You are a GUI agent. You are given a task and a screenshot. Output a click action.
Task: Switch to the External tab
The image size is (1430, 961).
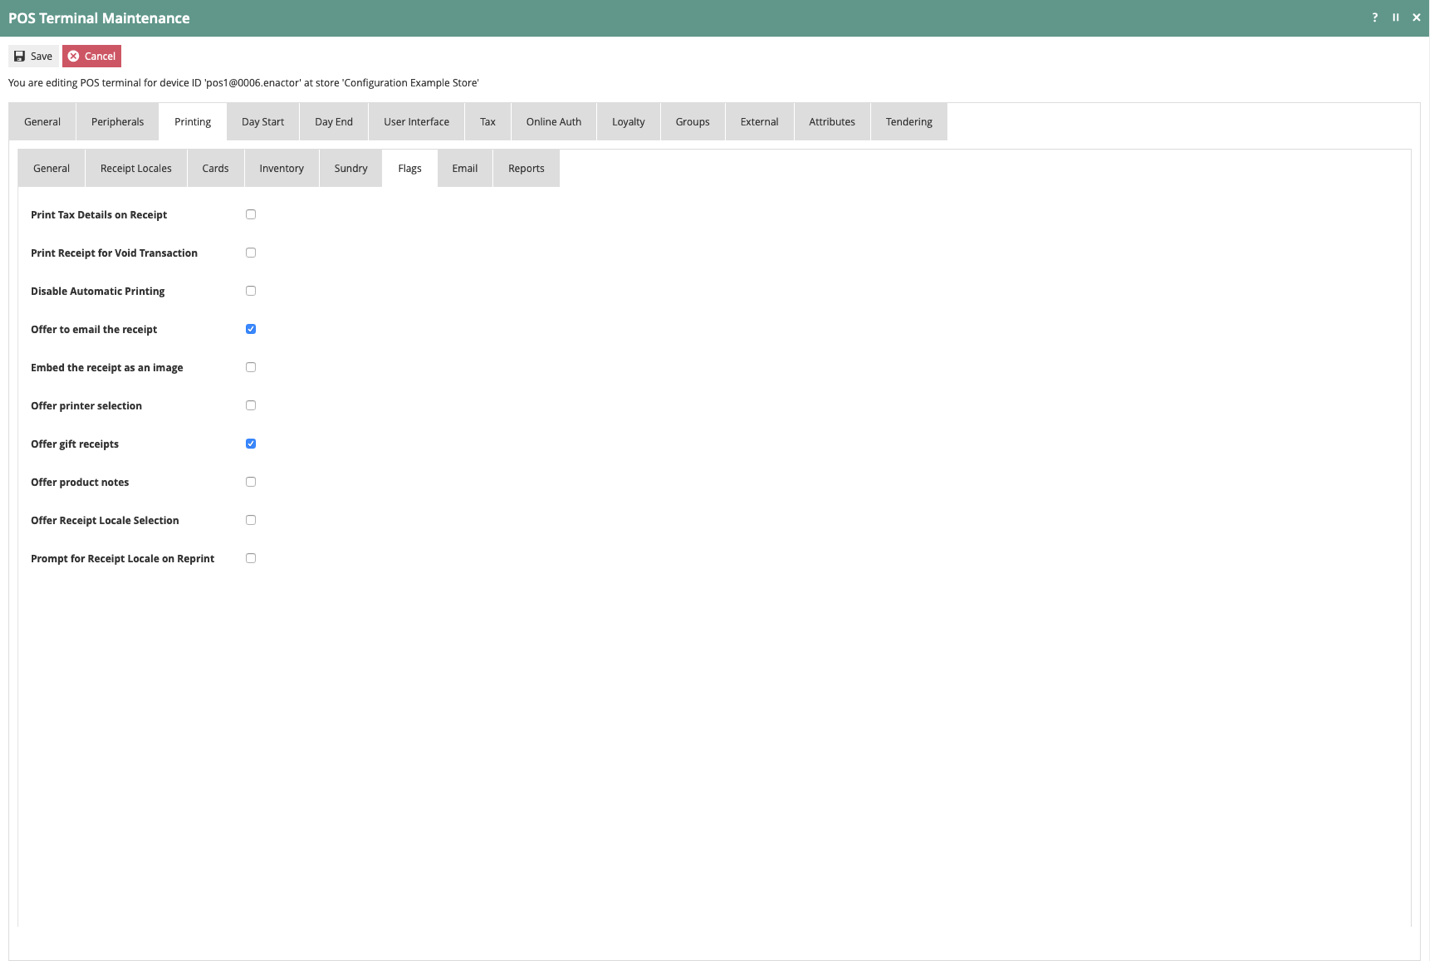(x=759, y=122)
